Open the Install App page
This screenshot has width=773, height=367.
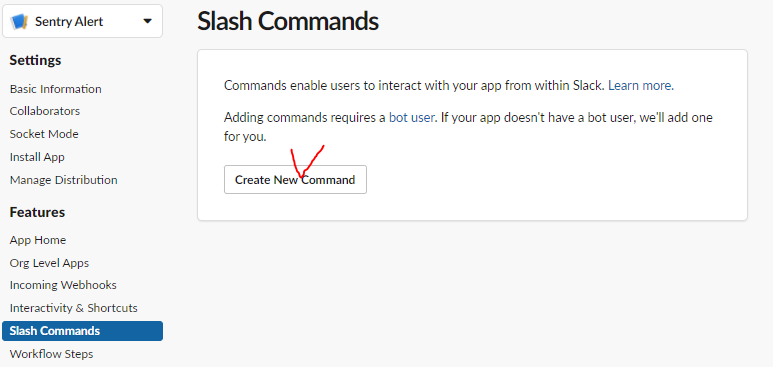tap(37, 157)
